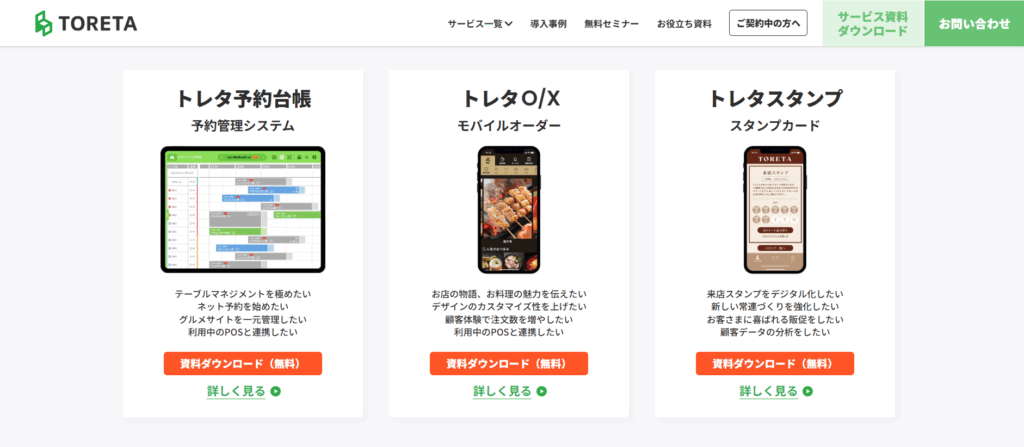Click the mobile order phone image
Image resolution: width=1024 pixels, height=447 pixels.
click(509, 209)
